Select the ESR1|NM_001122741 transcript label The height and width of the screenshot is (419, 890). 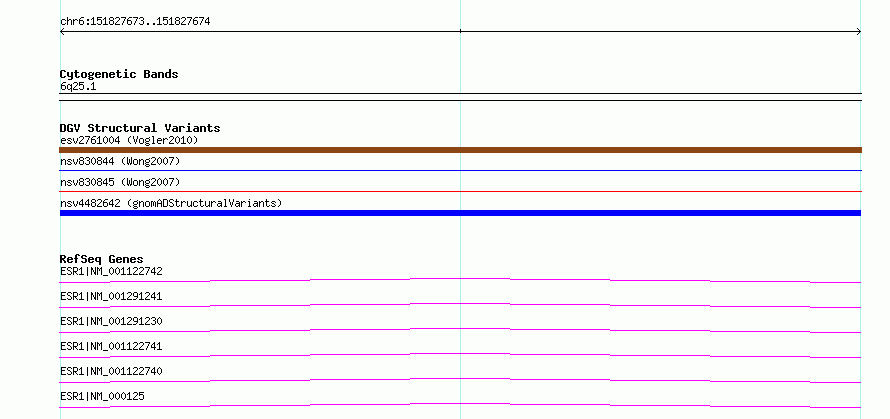coord(111,346)
